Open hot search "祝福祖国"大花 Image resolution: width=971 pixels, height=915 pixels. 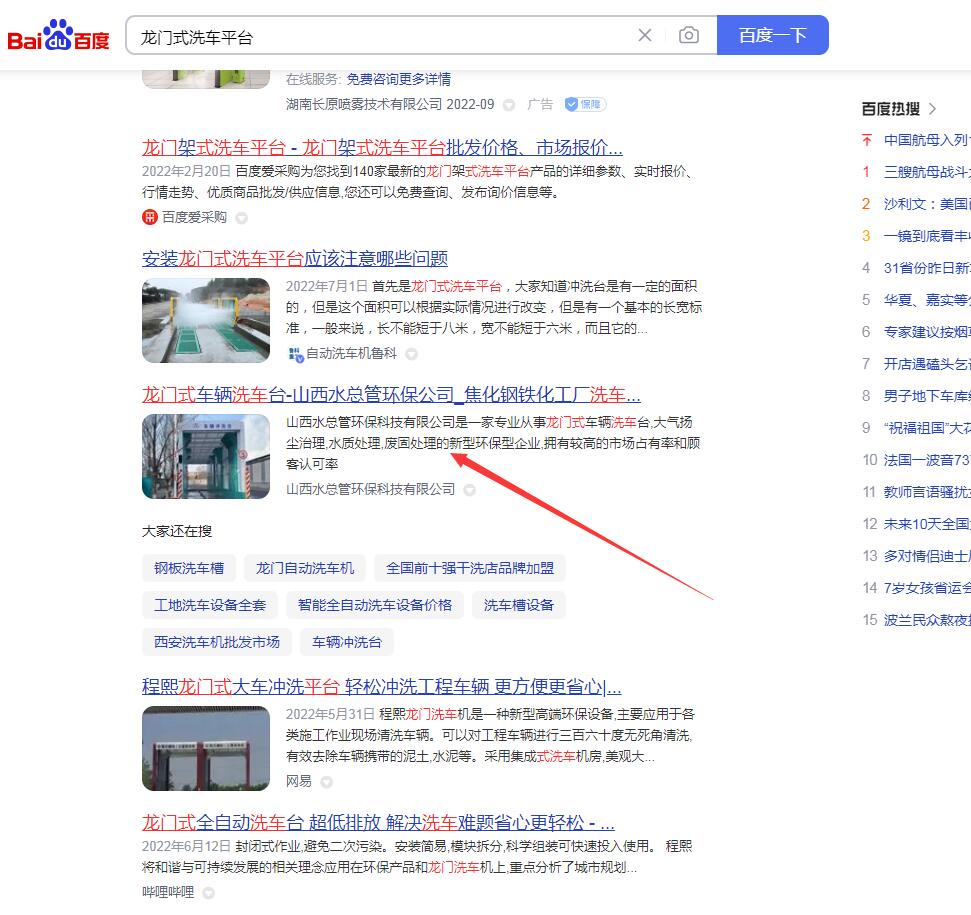pos(927,428)
